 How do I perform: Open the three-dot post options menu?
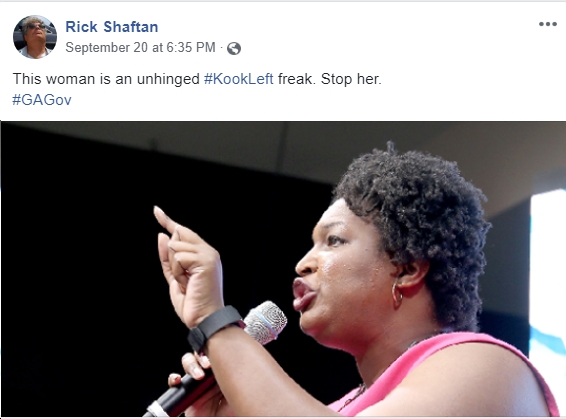pos(548,24)
